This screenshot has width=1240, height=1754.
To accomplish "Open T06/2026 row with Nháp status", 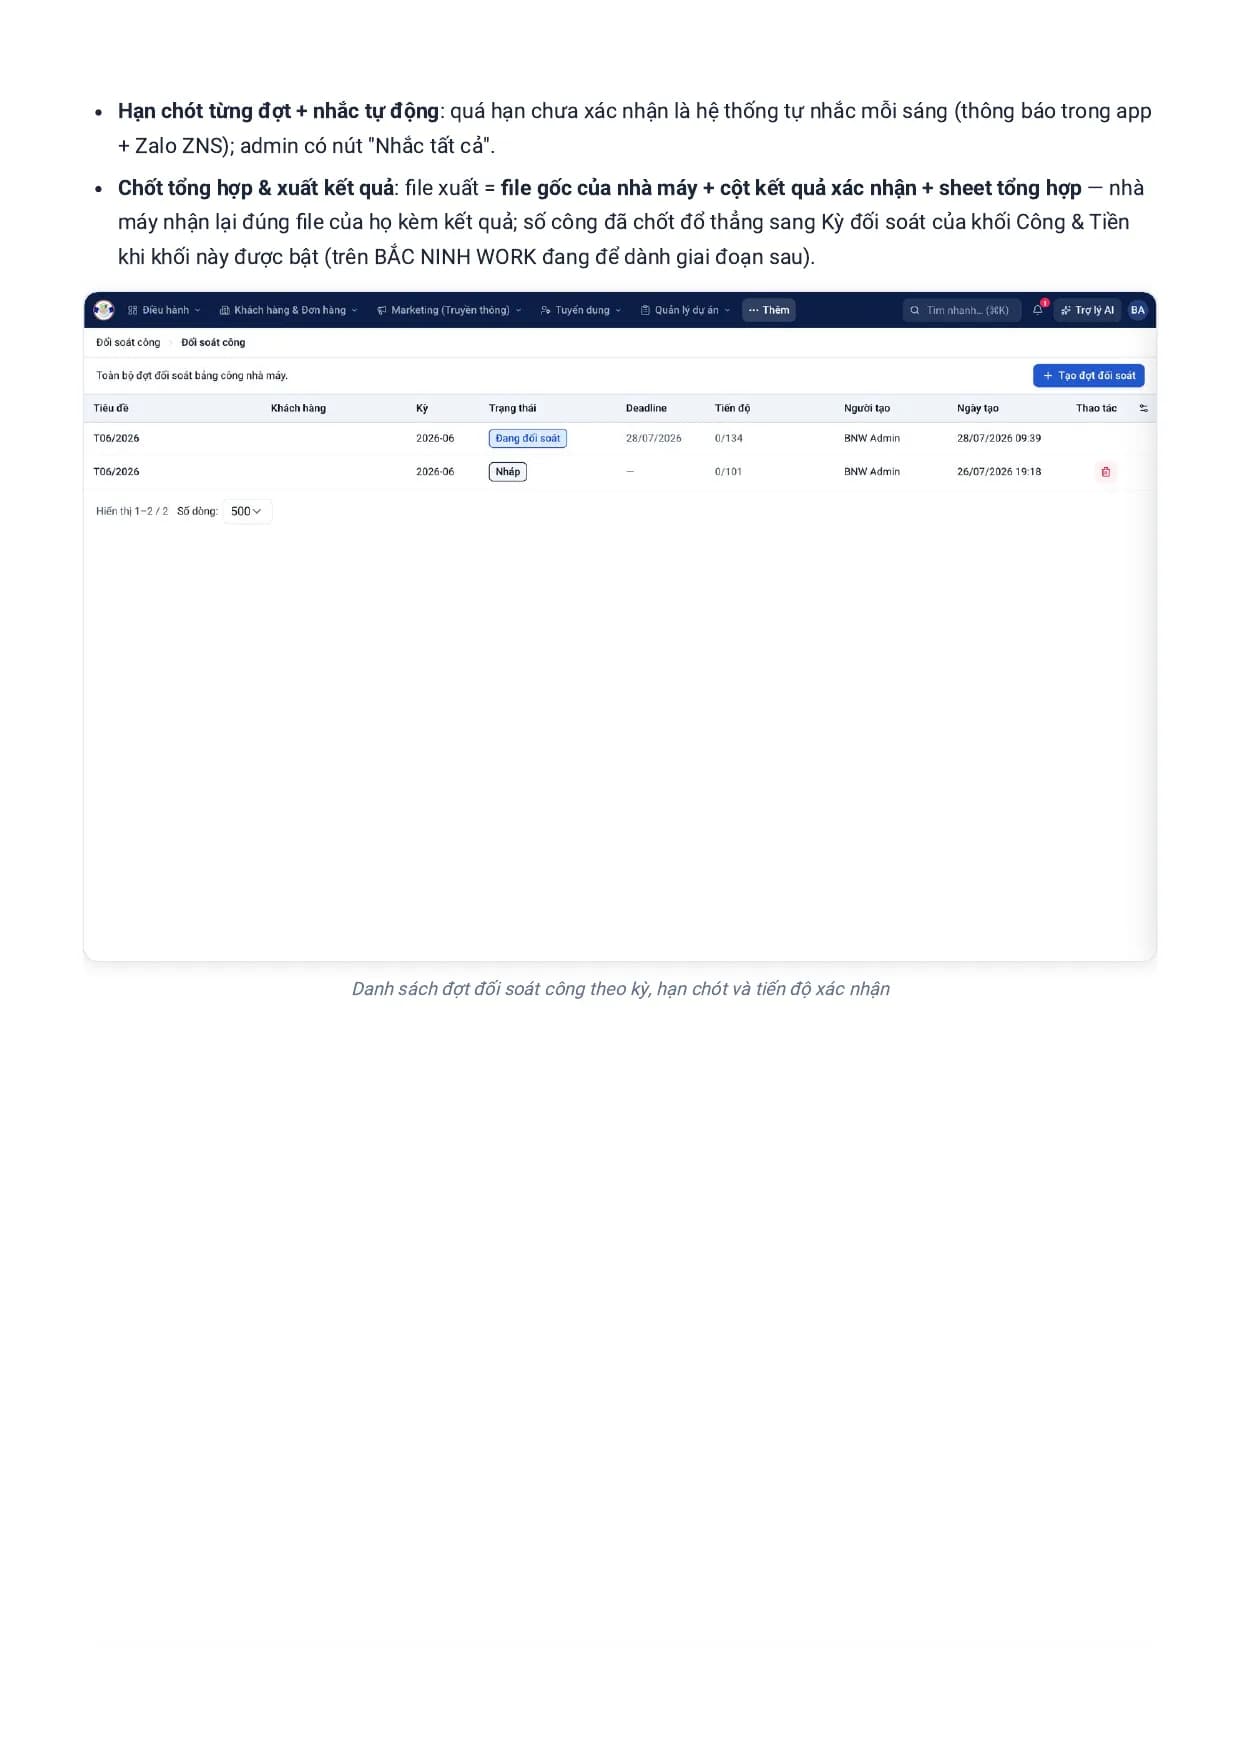I will [620, 472].
